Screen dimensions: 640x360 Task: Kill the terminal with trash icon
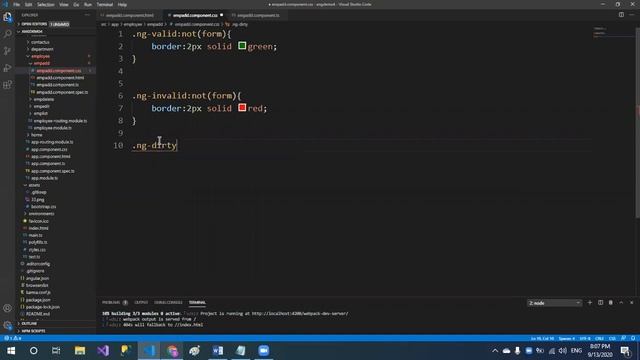click(x=611, y=302)
